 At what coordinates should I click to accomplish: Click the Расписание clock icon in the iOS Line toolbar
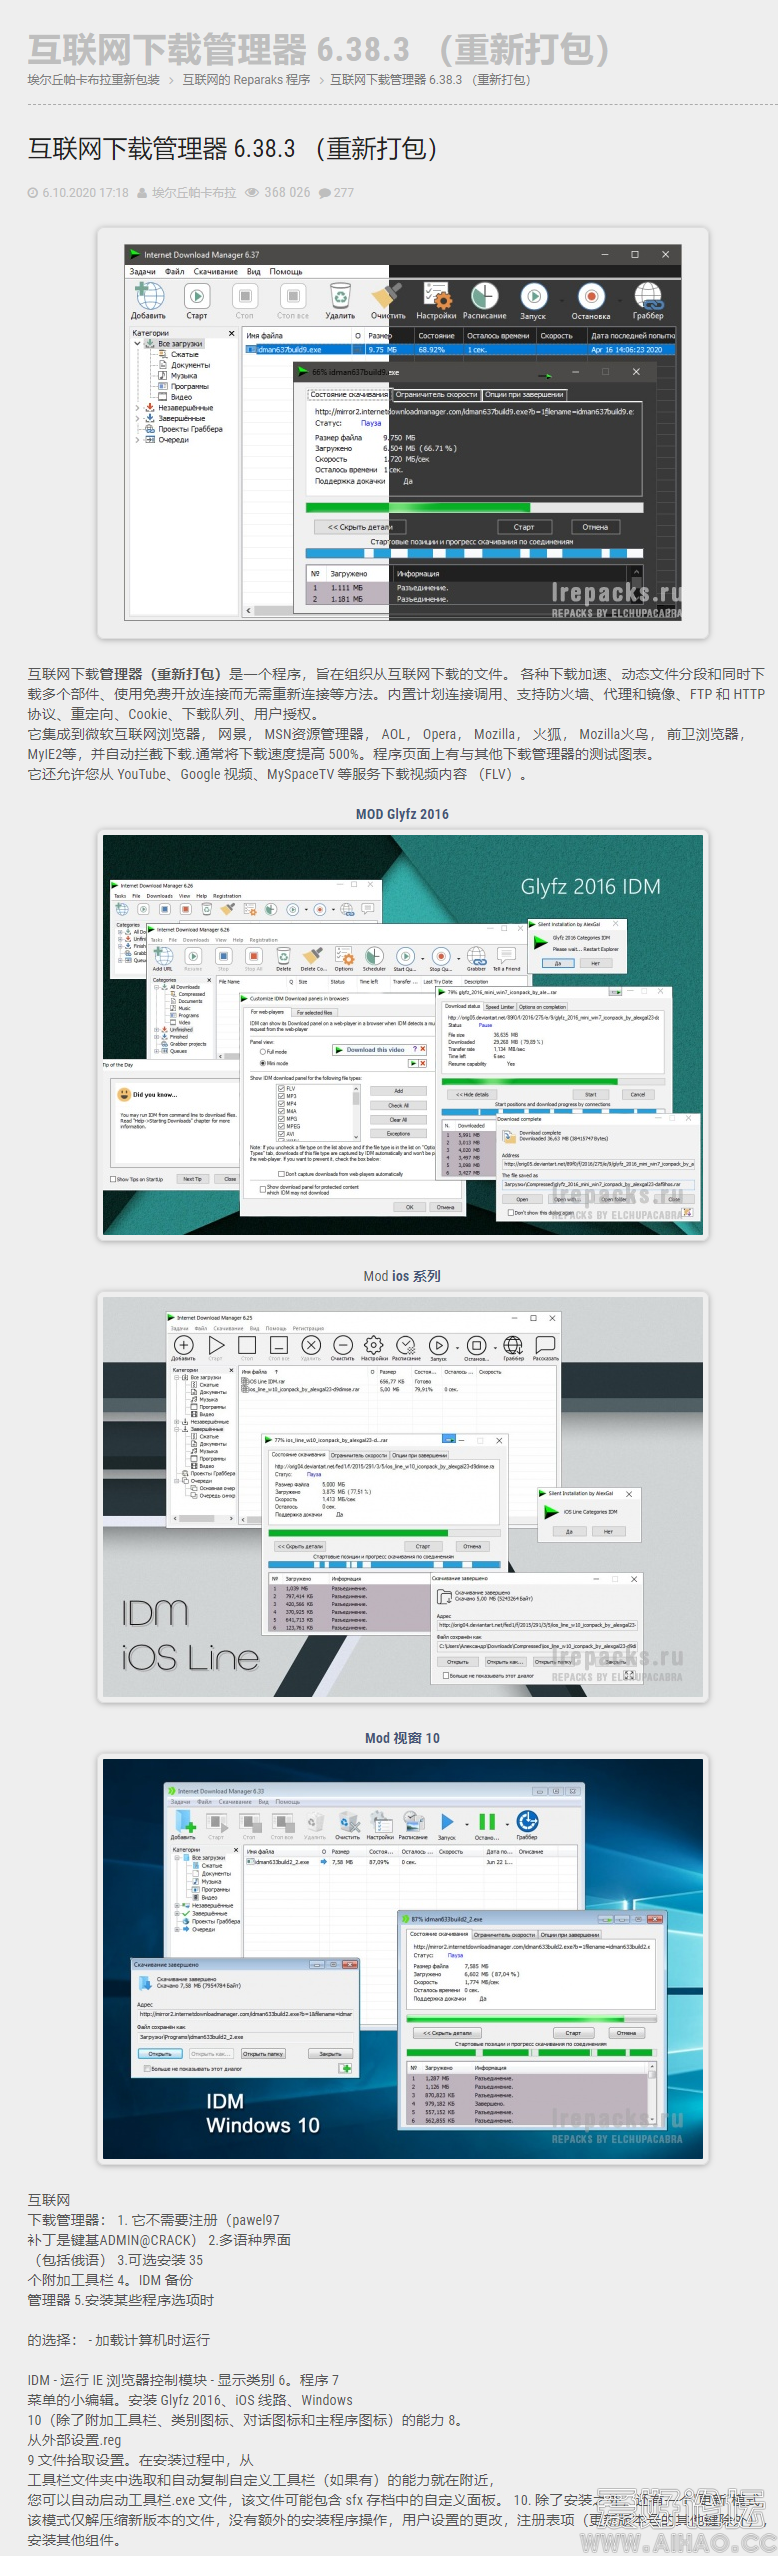tap(406, 1345)
